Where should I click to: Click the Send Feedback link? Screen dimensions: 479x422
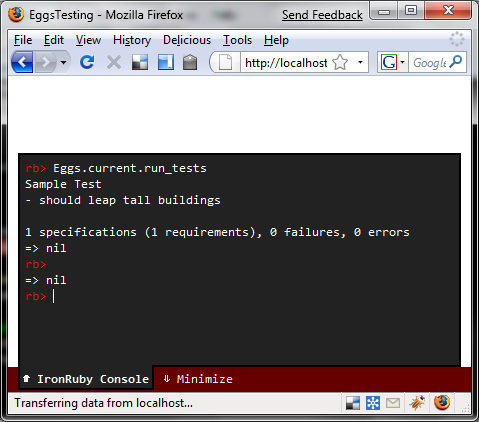(x=322, y=15)
